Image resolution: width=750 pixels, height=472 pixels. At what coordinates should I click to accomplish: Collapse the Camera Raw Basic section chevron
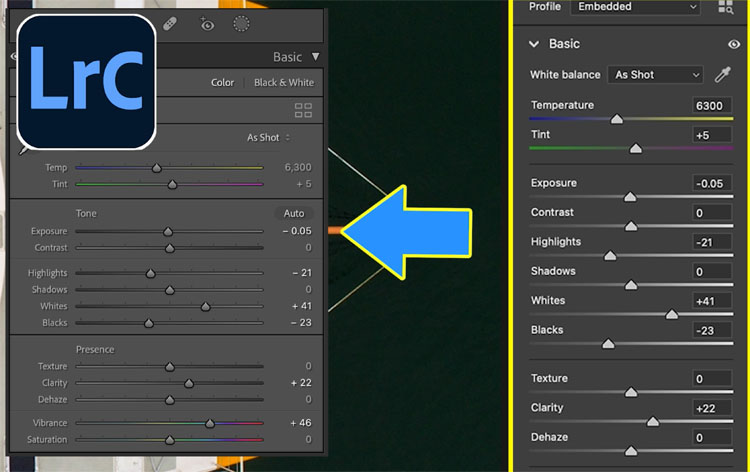tap(534, 44)
